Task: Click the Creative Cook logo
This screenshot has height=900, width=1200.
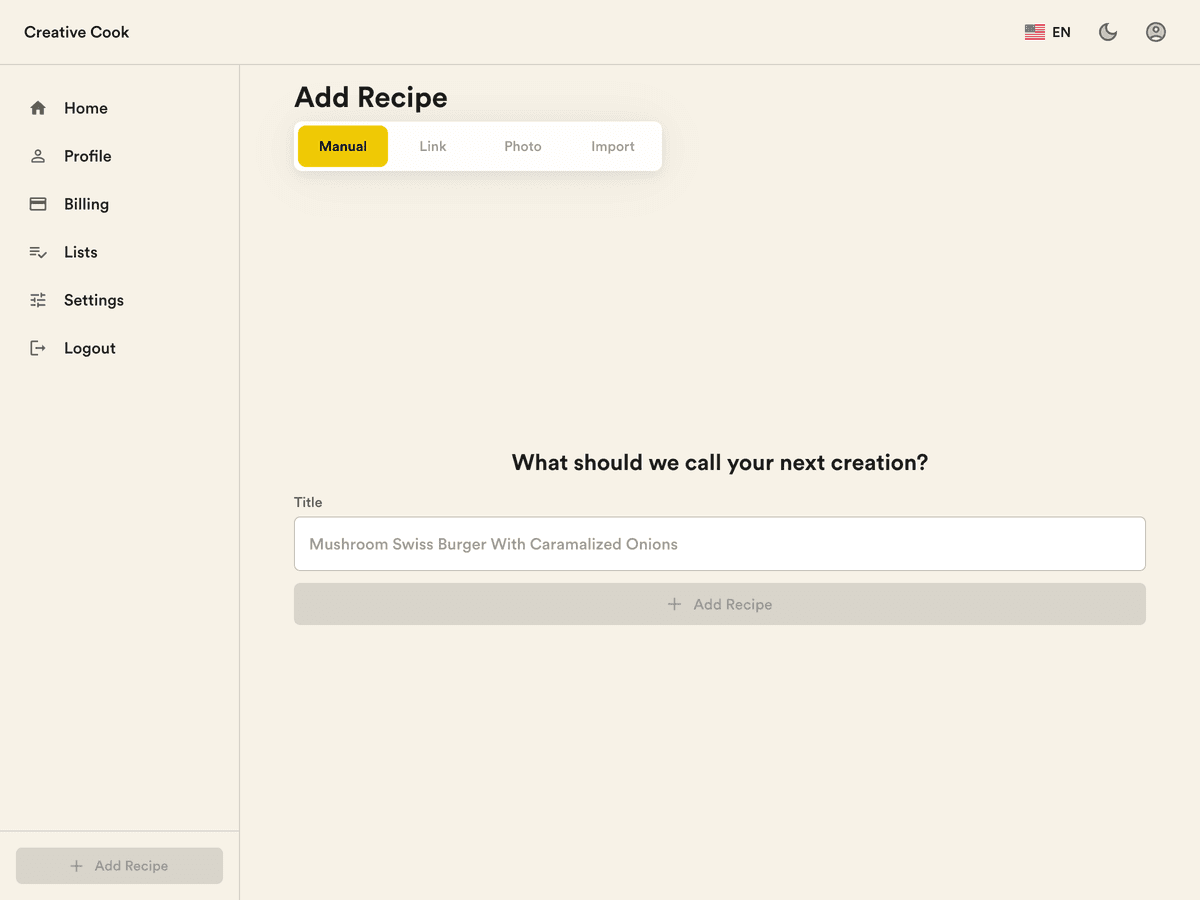Action: [x=76, y=31]
